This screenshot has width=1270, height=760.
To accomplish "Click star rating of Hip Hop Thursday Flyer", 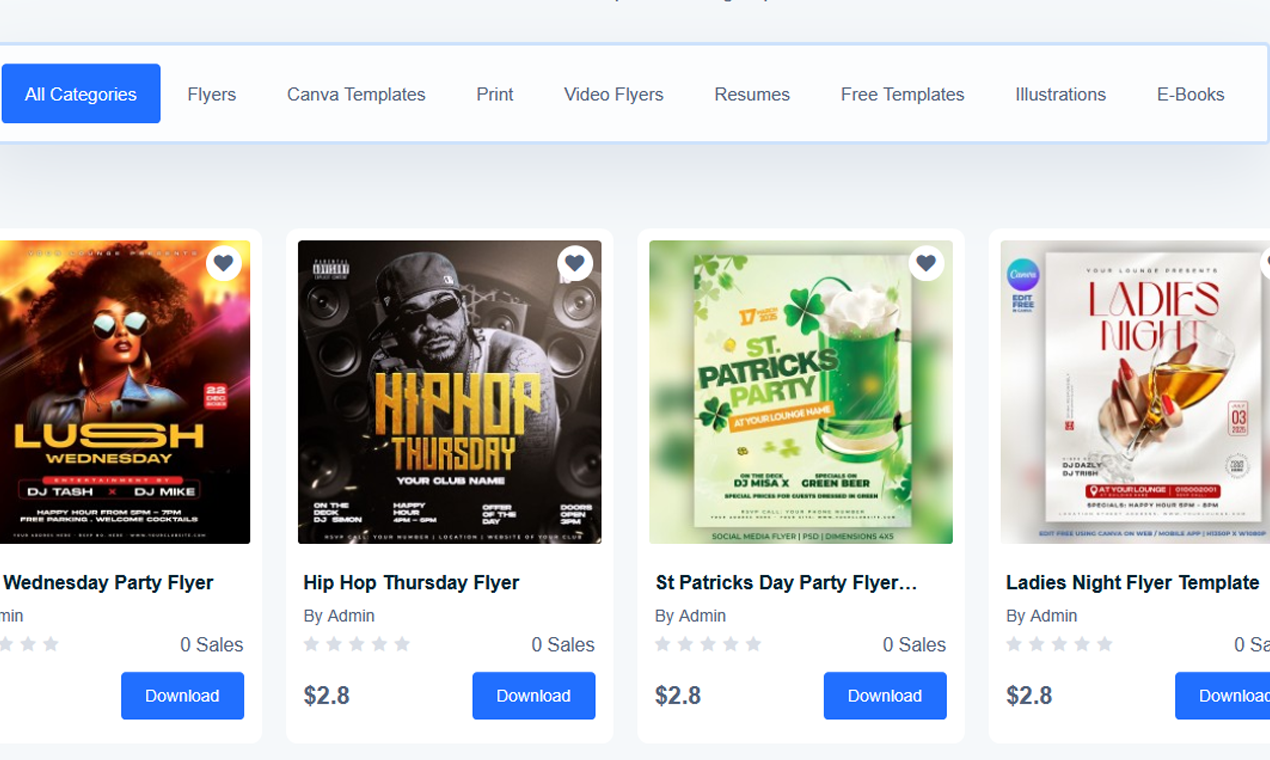I will pos(357,645).
